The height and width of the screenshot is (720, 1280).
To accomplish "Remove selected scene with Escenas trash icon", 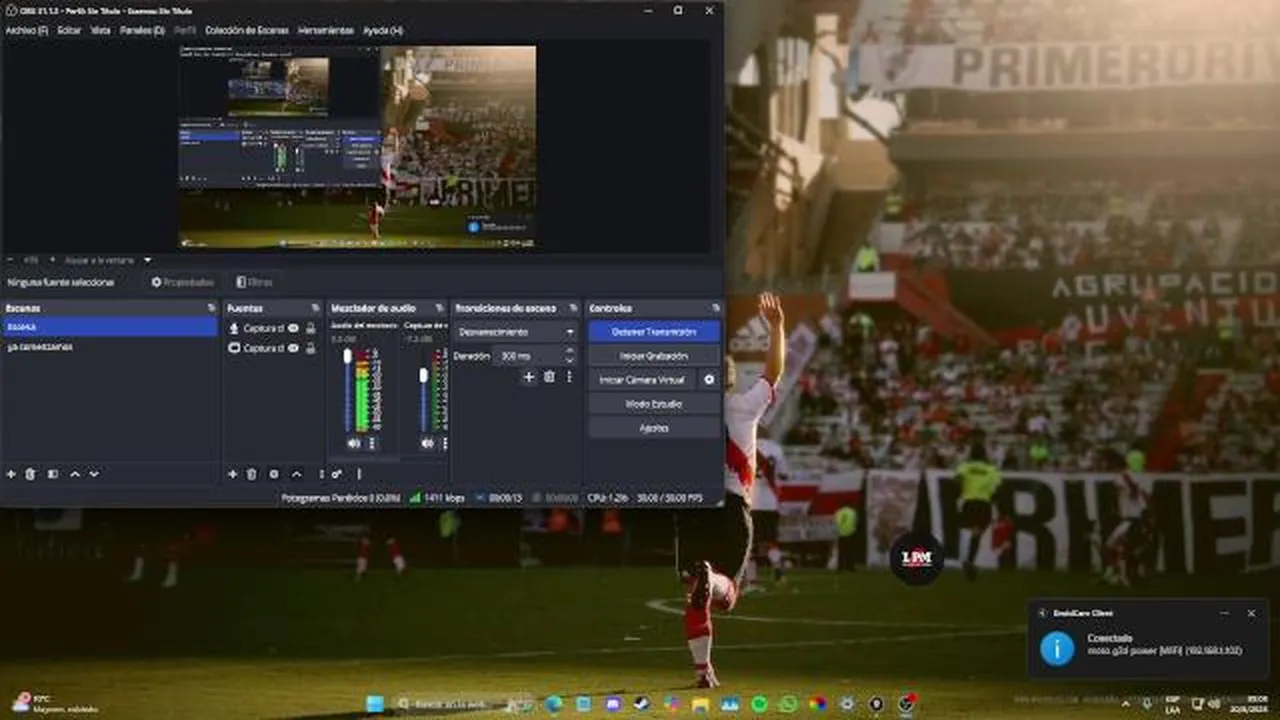I will pos(30,474).
